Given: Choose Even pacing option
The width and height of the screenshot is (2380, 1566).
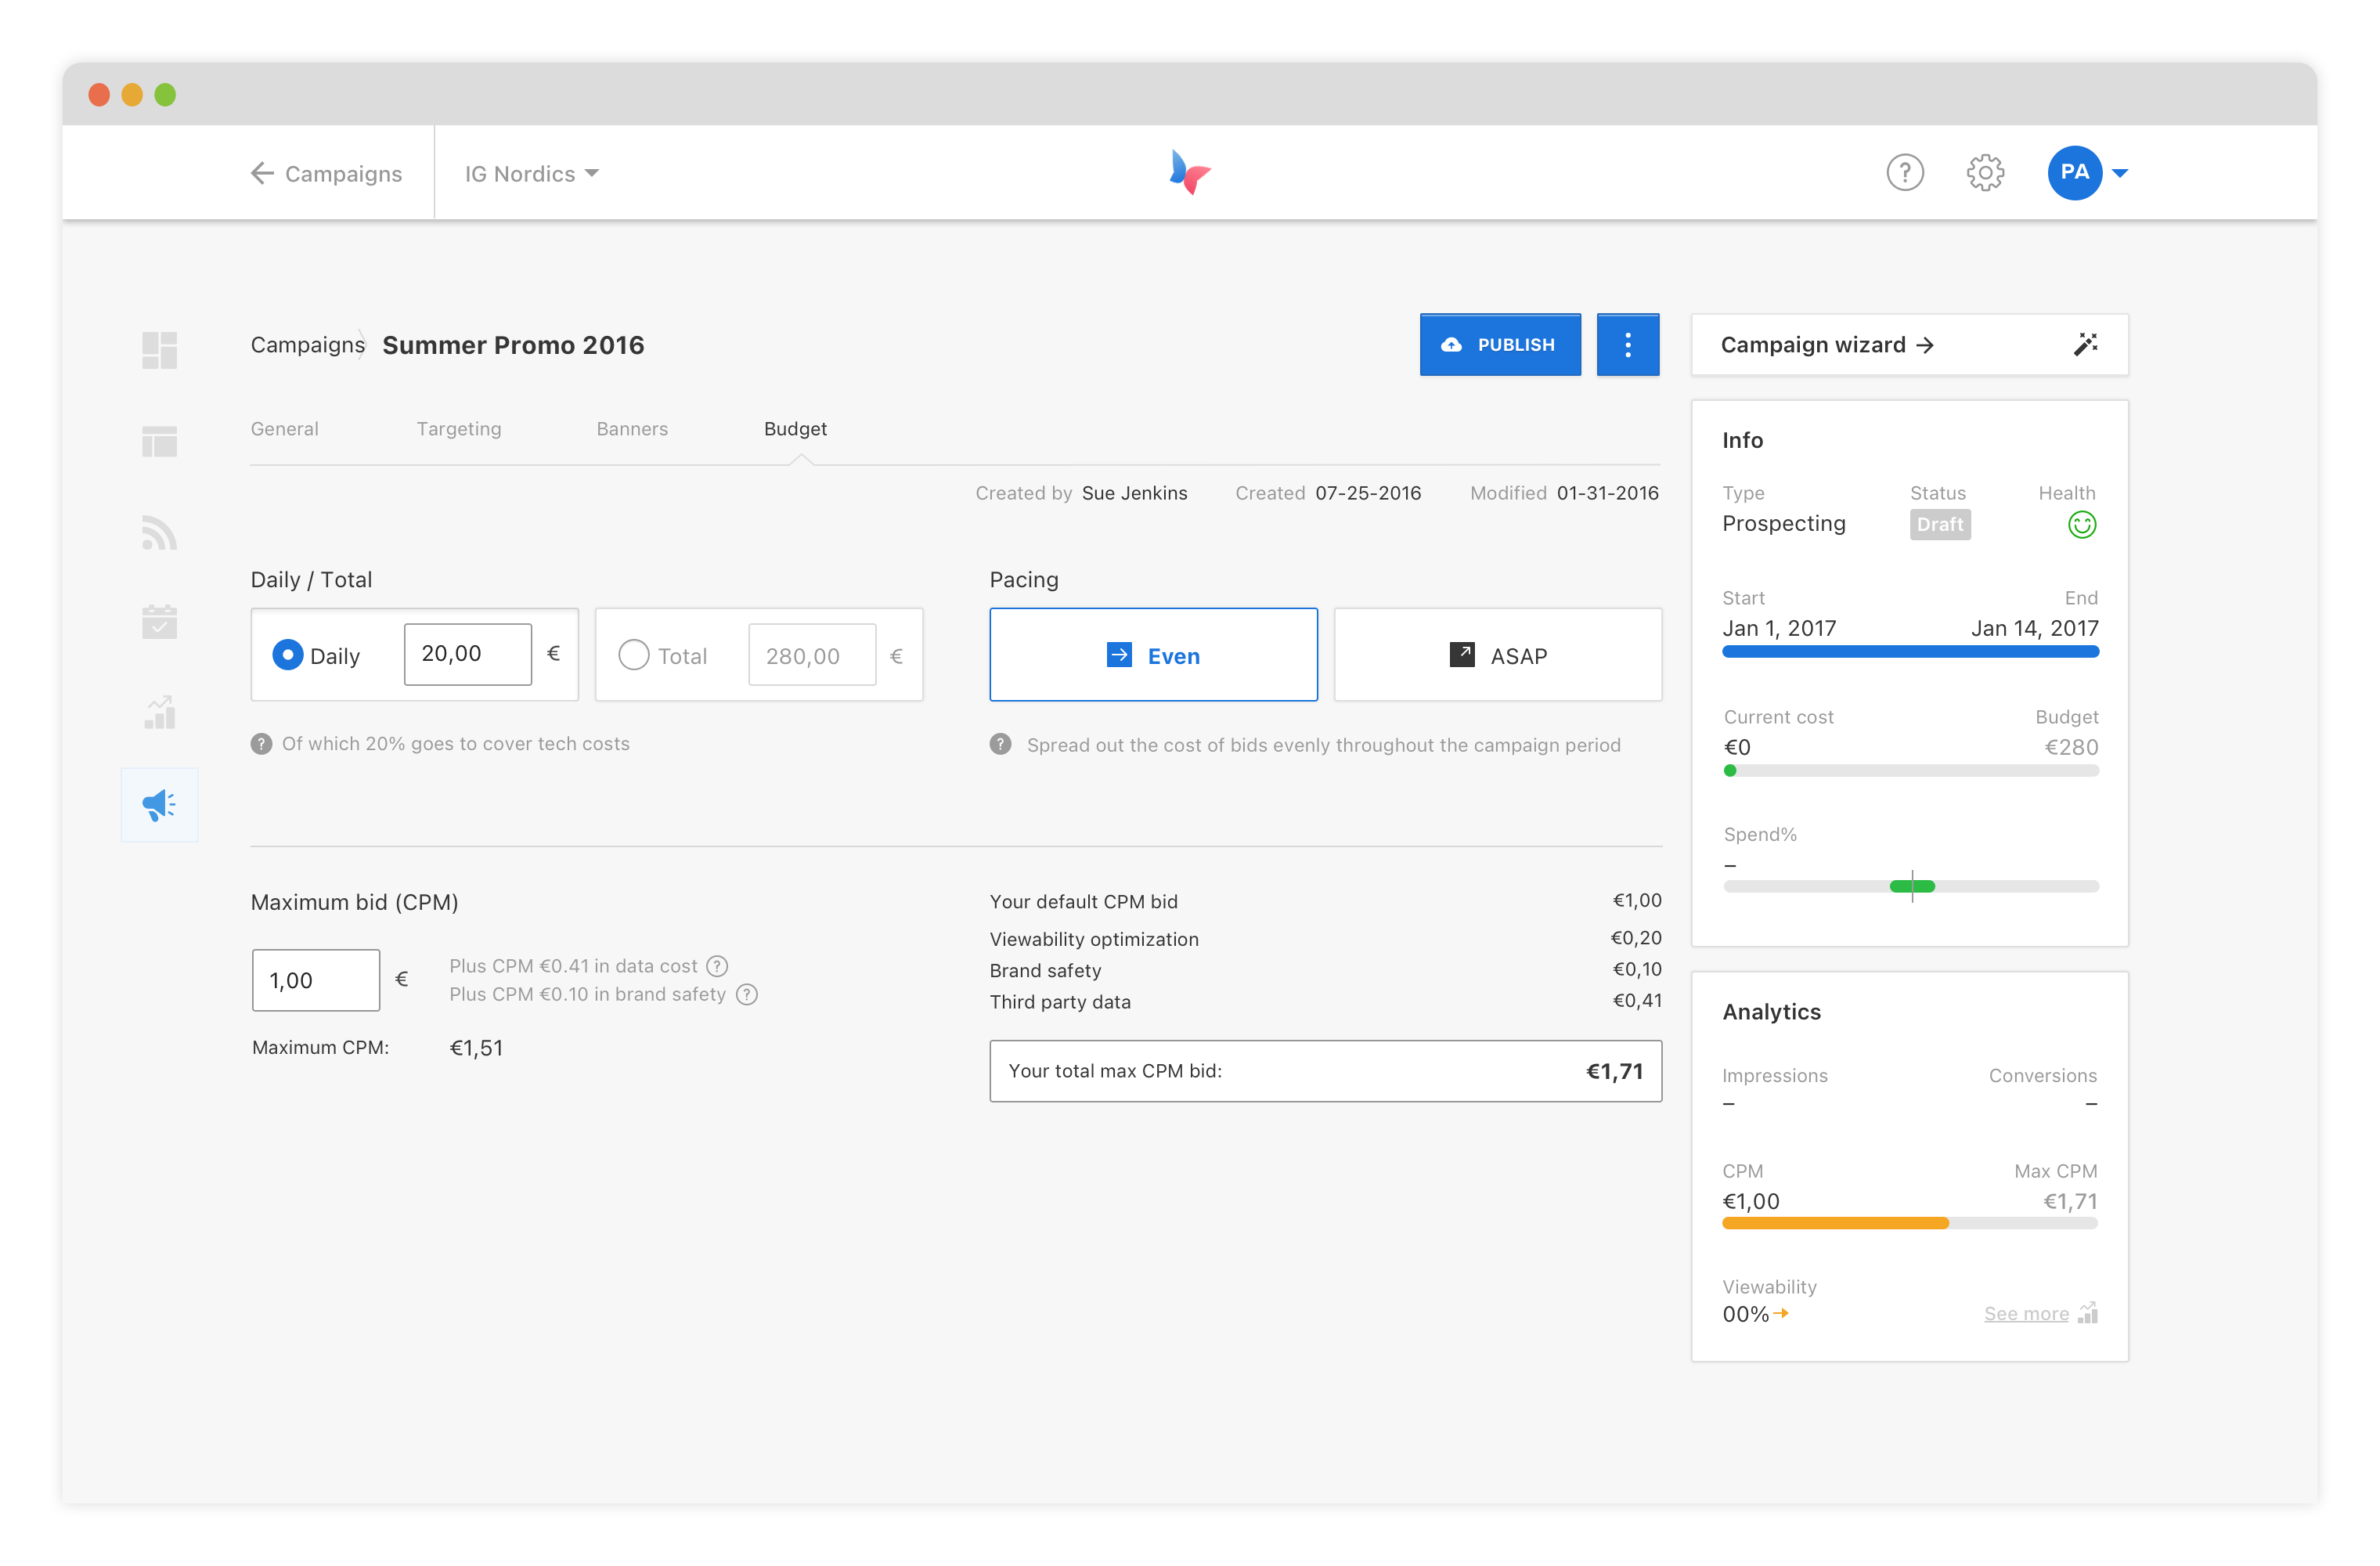Looking at the screenshot, I should [1153, 655].
